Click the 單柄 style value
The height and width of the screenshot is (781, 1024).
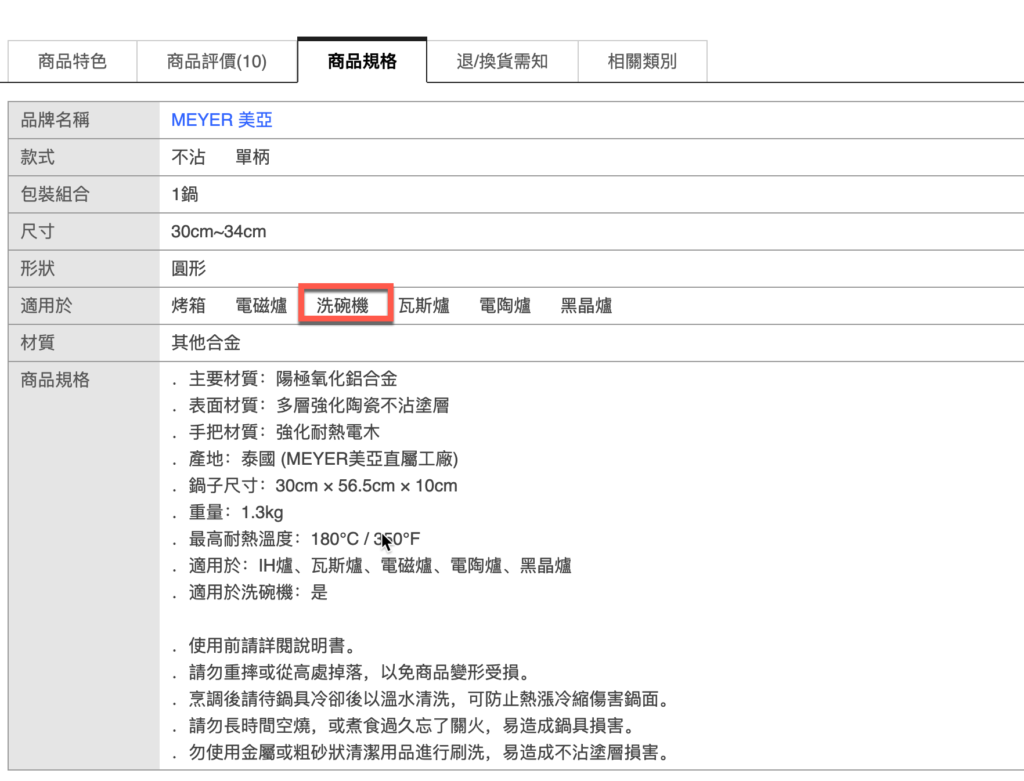(x=252, y=157)
